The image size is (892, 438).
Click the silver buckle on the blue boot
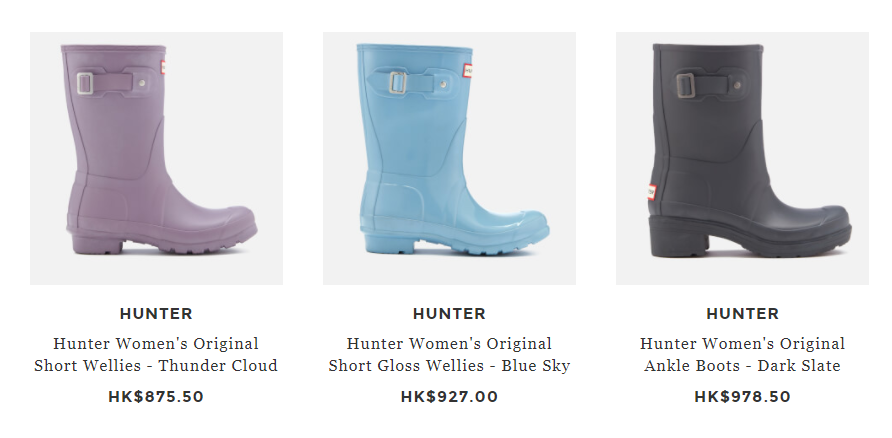(398, 83)
